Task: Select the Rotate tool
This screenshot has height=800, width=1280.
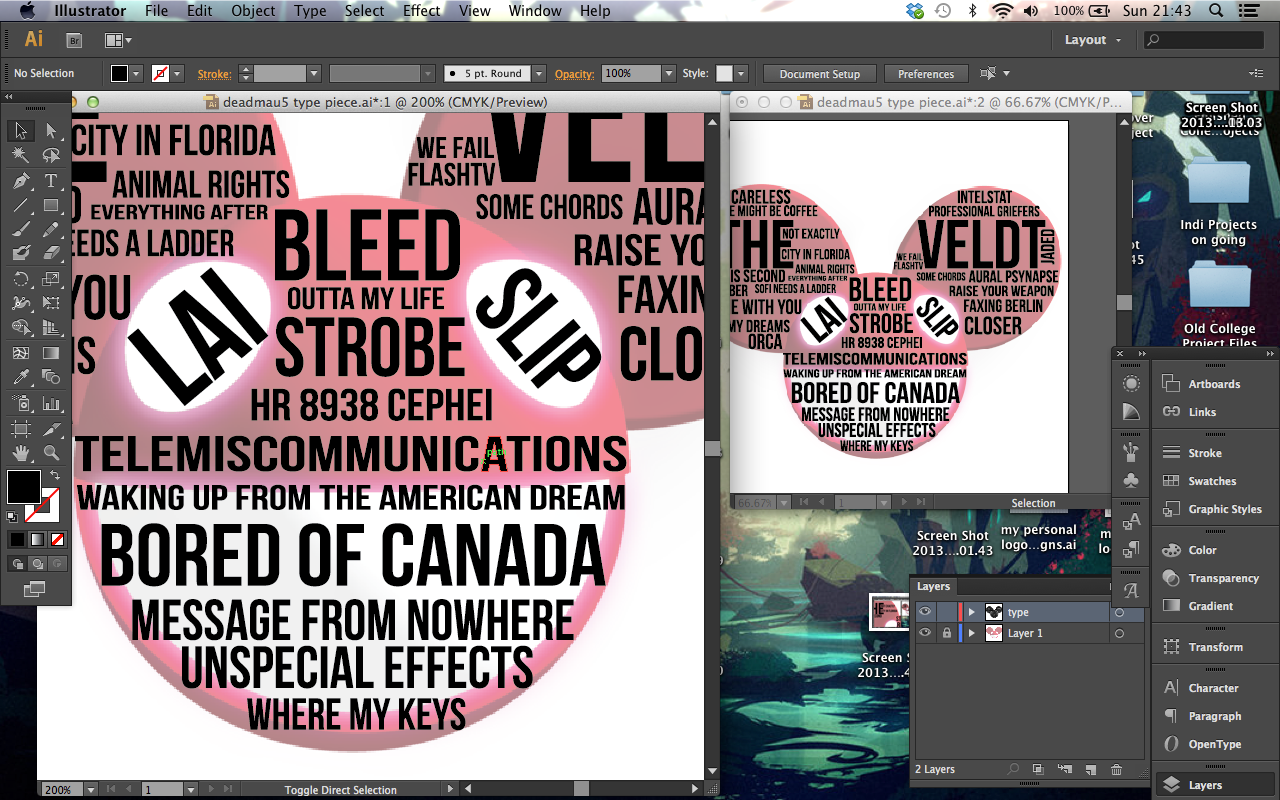Action: point(21,279)
